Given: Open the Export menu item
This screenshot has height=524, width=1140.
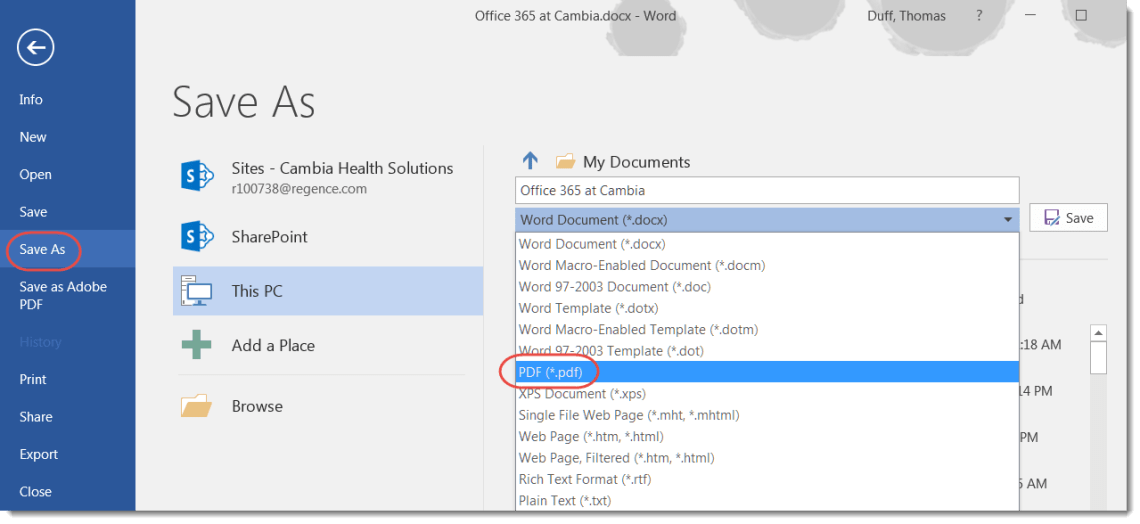Looking at the screenshot, I should coord(39,454).
